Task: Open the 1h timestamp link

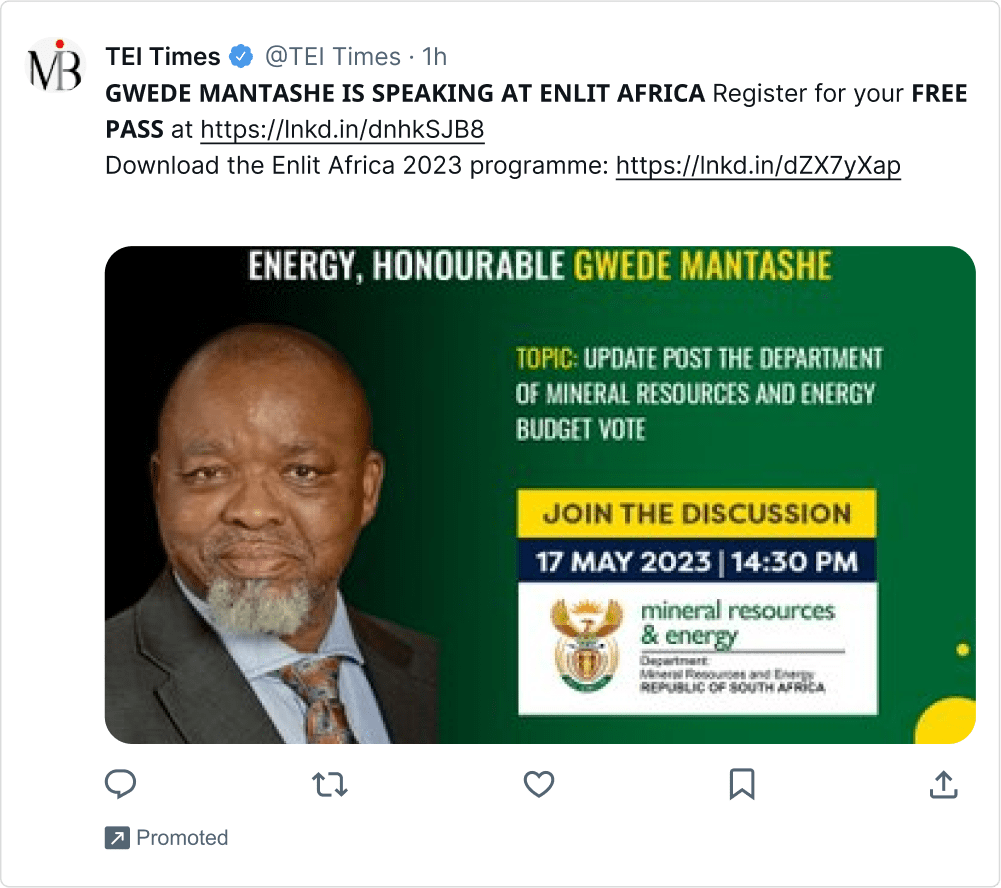Action: (x=435, y=57)
